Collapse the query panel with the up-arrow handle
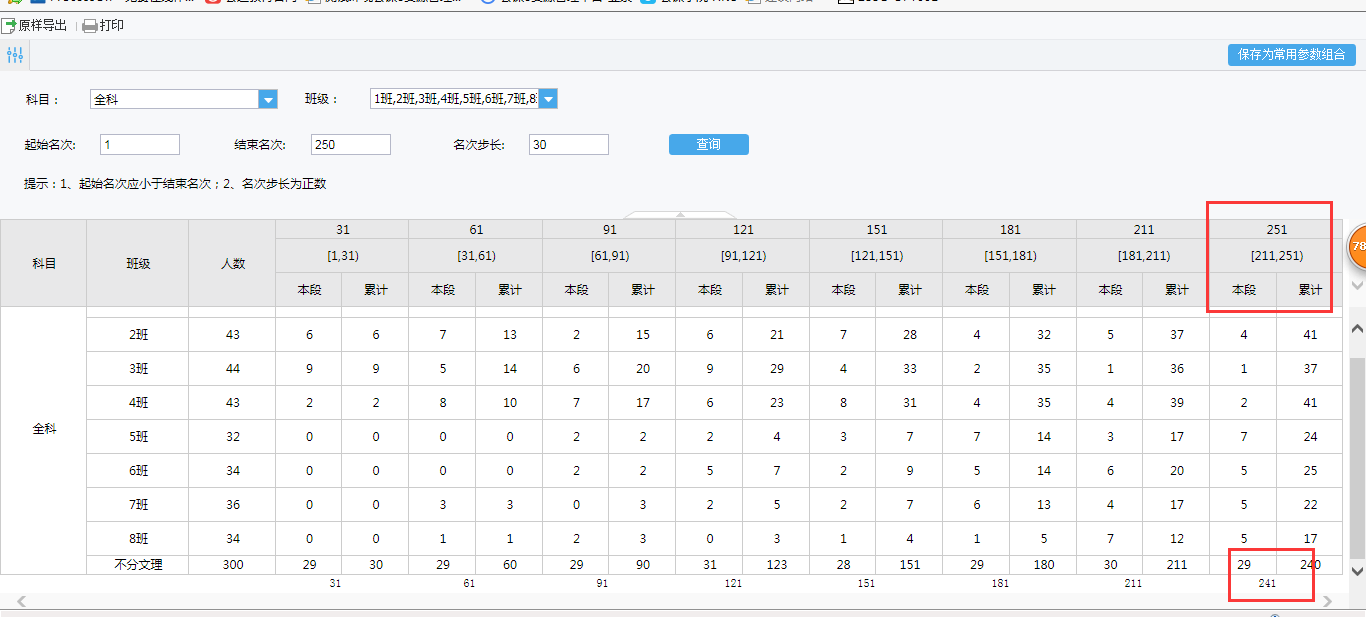 680,214
